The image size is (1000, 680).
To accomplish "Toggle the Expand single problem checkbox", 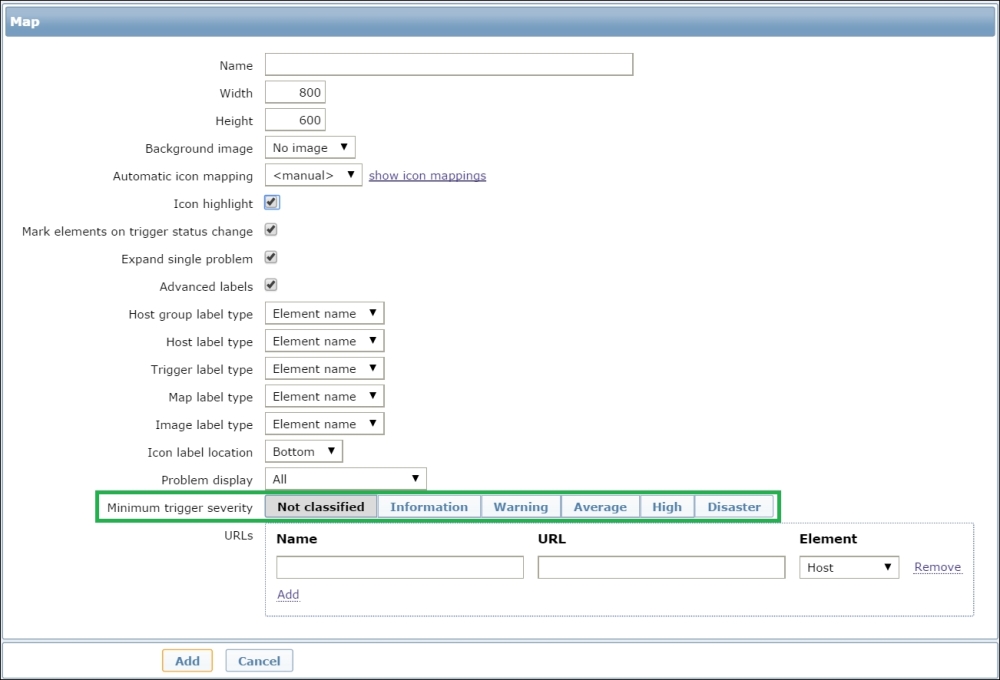I will (x=271, y=258).
